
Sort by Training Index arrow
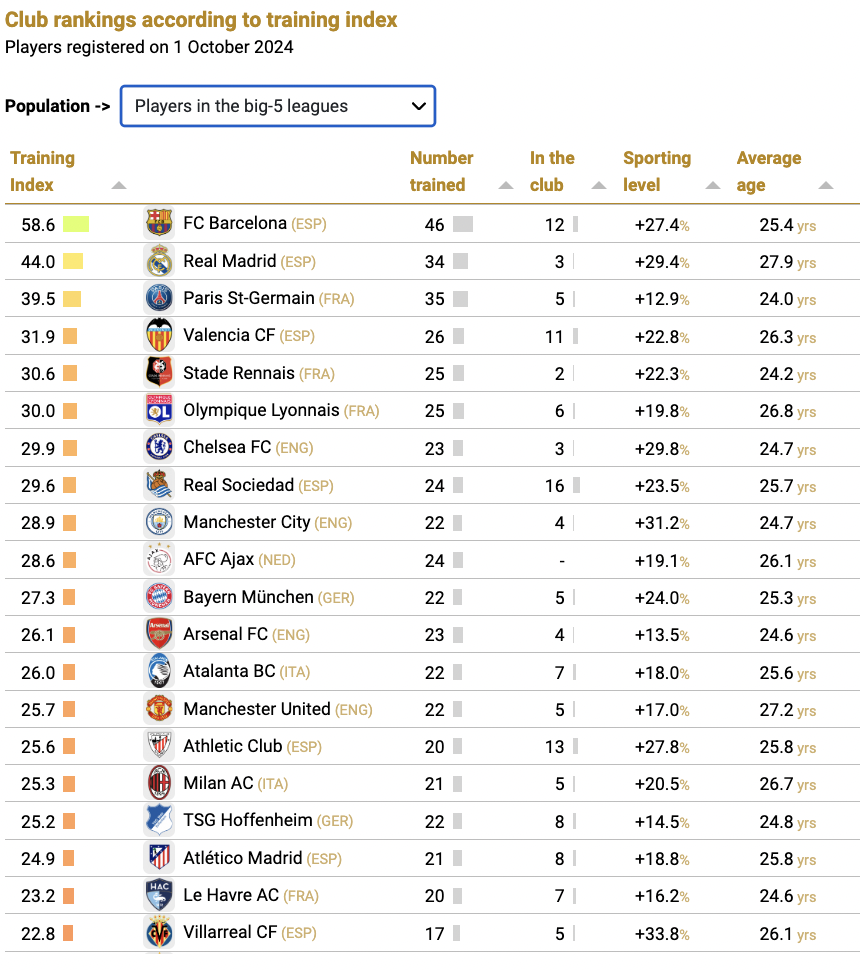coord(119,185)
